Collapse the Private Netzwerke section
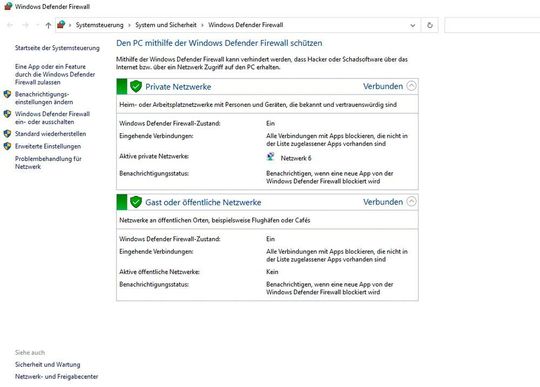Image resolution: width=540 pixels, height=387 pixels. click(x=411, y=86)
